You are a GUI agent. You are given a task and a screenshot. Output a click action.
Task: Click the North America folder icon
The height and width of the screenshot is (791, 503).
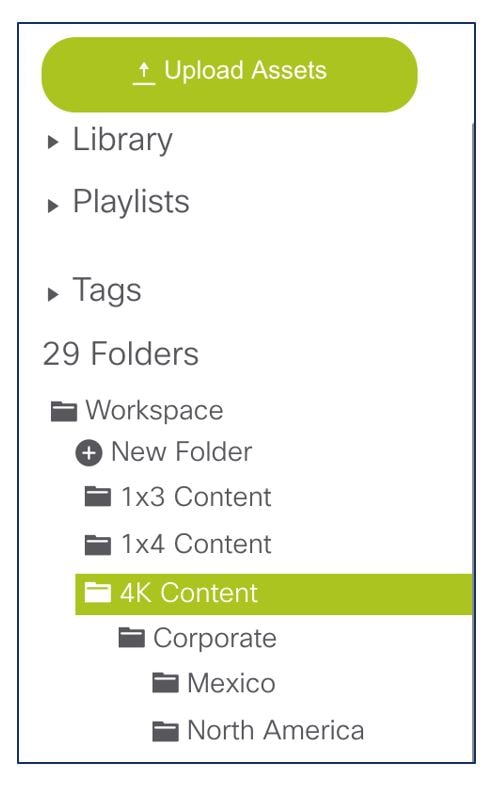tap(165, 731)
